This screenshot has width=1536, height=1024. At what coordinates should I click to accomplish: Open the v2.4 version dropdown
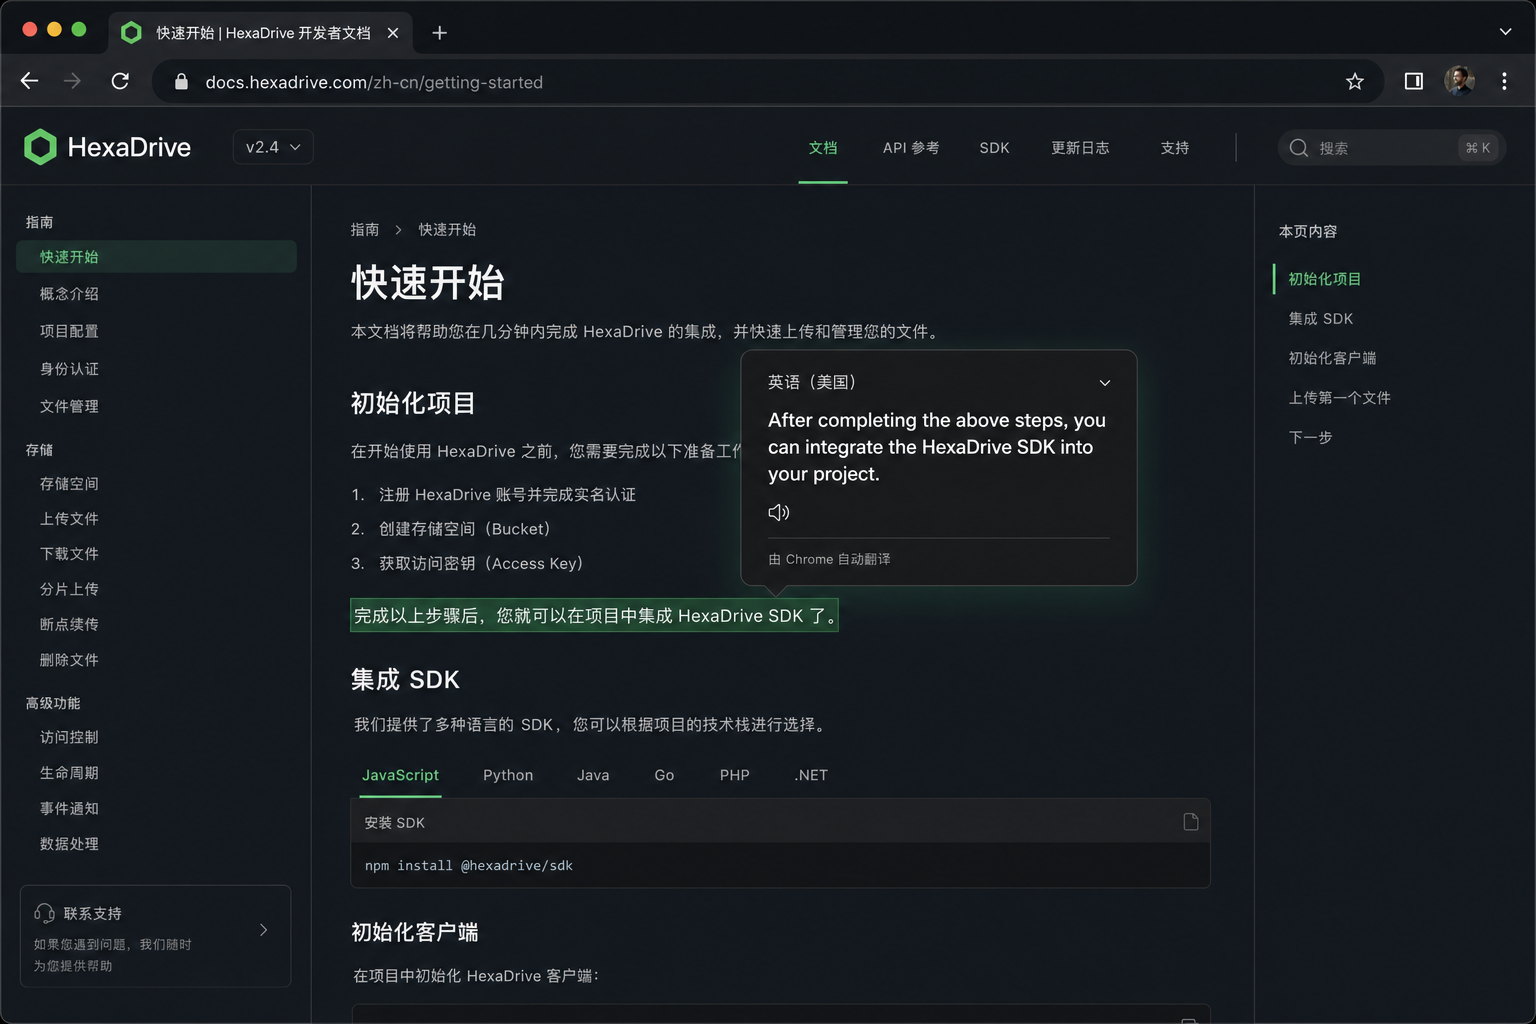tap(273, 147)
